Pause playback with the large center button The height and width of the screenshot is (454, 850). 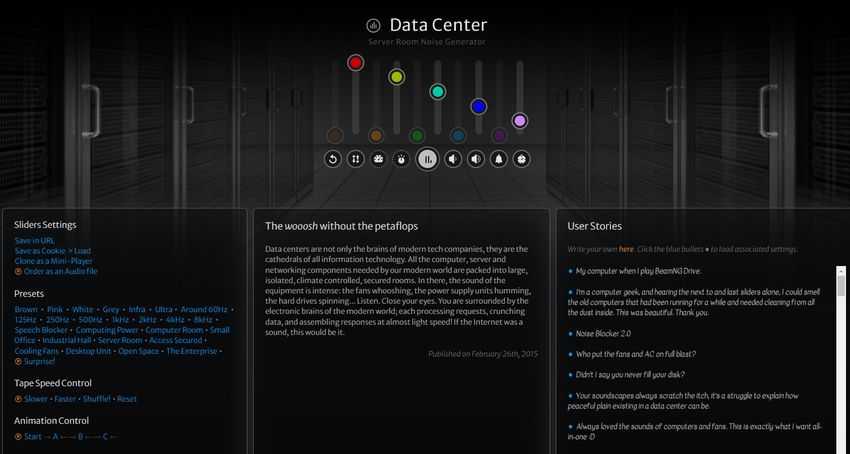[427, 159]
